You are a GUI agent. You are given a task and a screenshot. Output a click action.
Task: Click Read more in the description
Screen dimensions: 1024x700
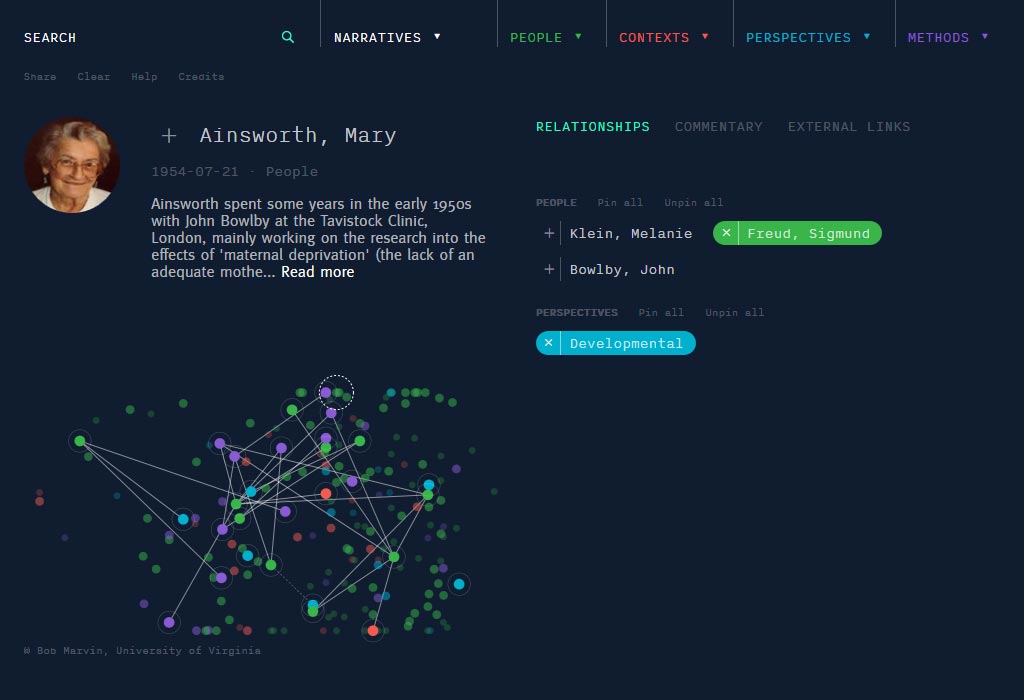pos(317,272)
